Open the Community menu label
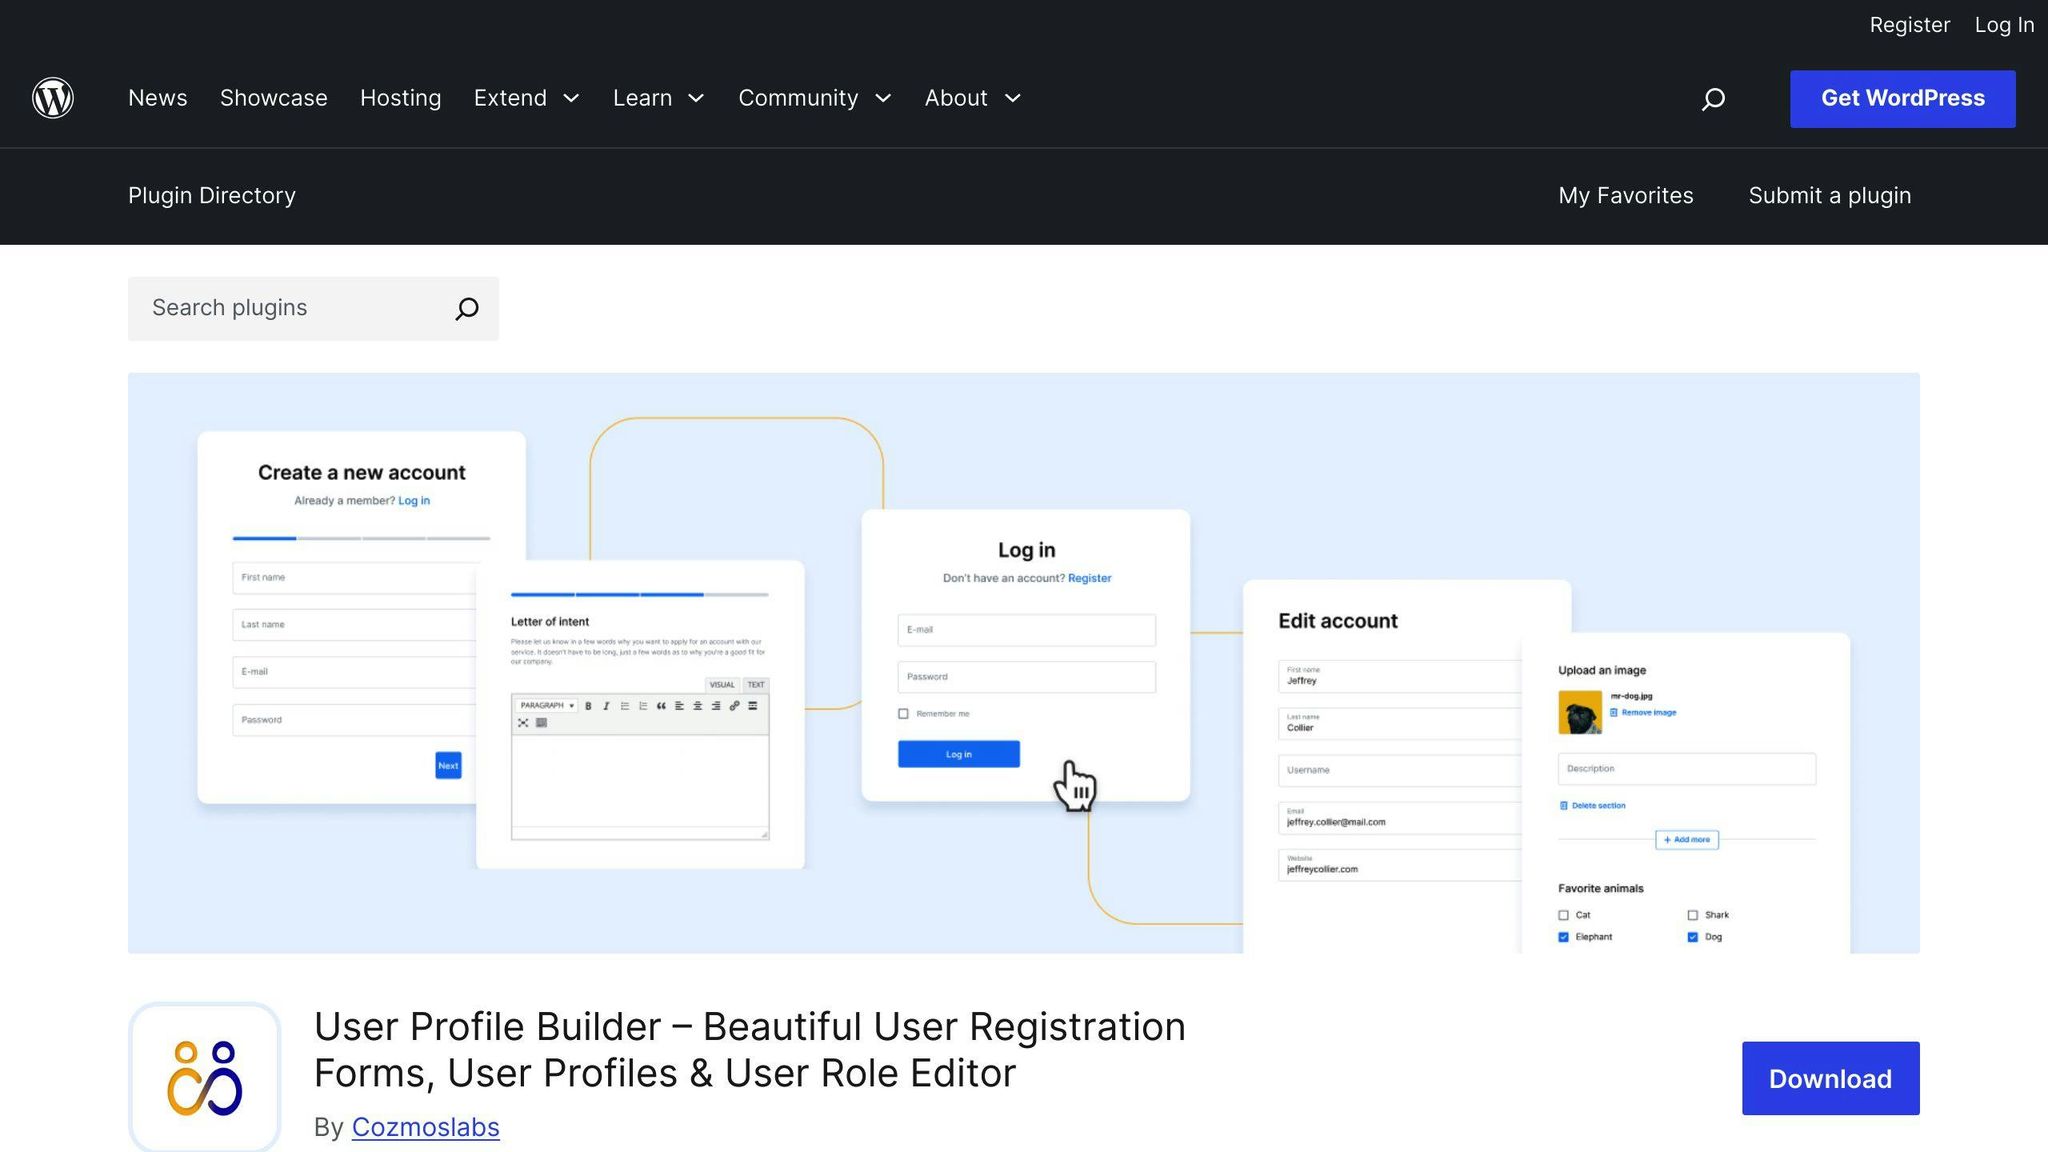This screenshot has height=1152, width=2048. tap(798, 98)
